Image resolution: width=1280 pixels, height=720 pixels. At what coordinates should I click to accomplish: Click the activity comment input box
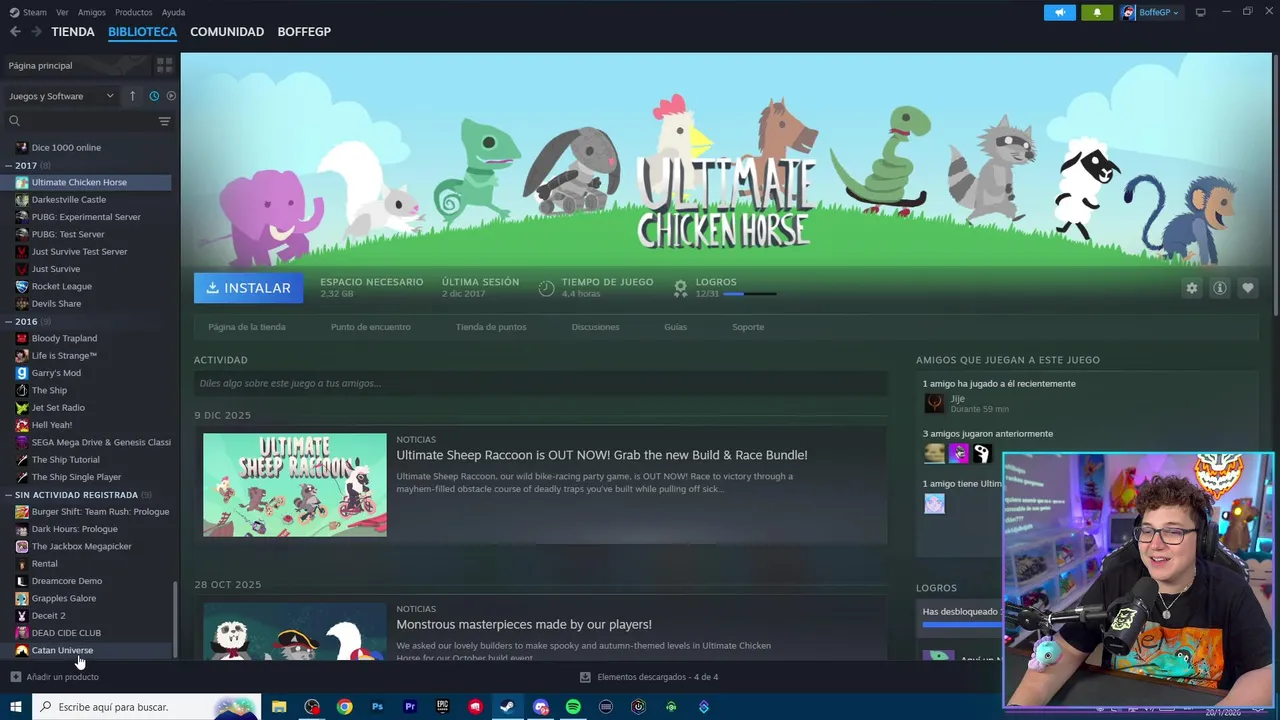point(540,383)
